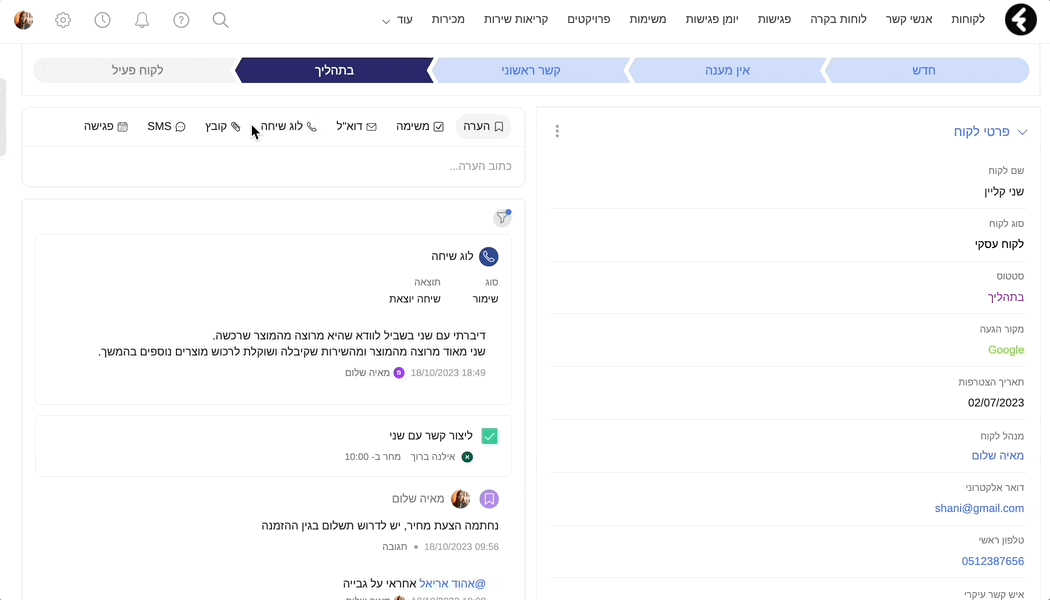The height and width of the screenshot is (600, 1050).
Task: Select the SMS tab
Action: pos(166,127)
